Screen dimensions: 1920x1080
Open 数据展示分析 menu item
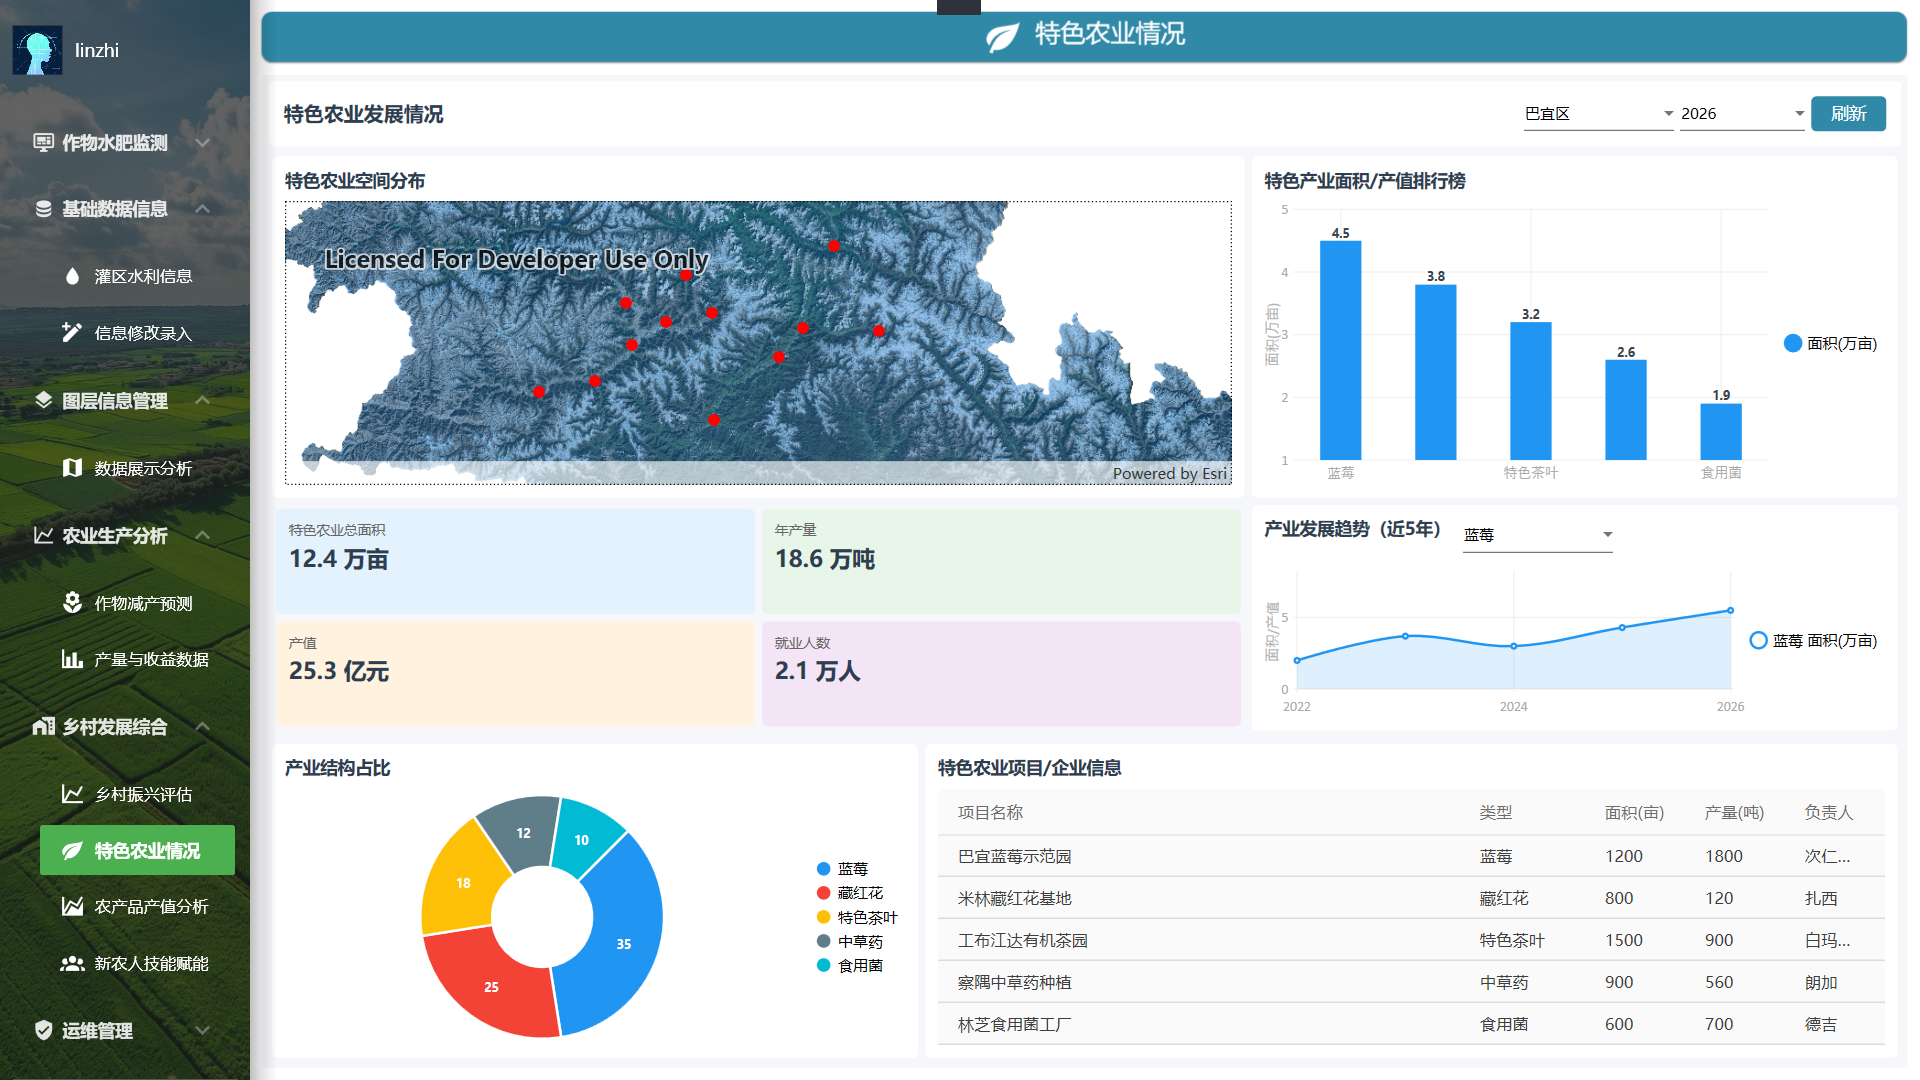click(x=137, y=468)
